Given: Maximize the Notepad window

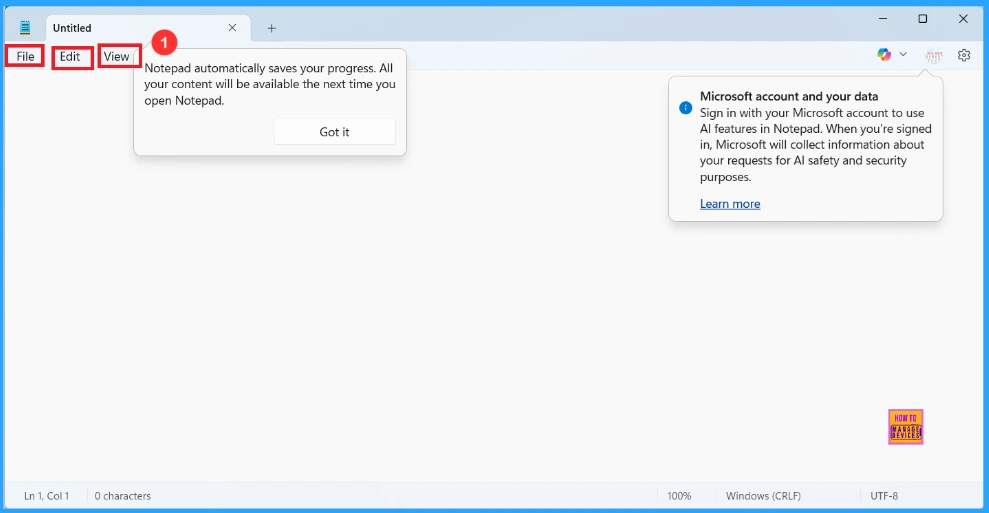Looking at the screenshot, I should 923,19.
